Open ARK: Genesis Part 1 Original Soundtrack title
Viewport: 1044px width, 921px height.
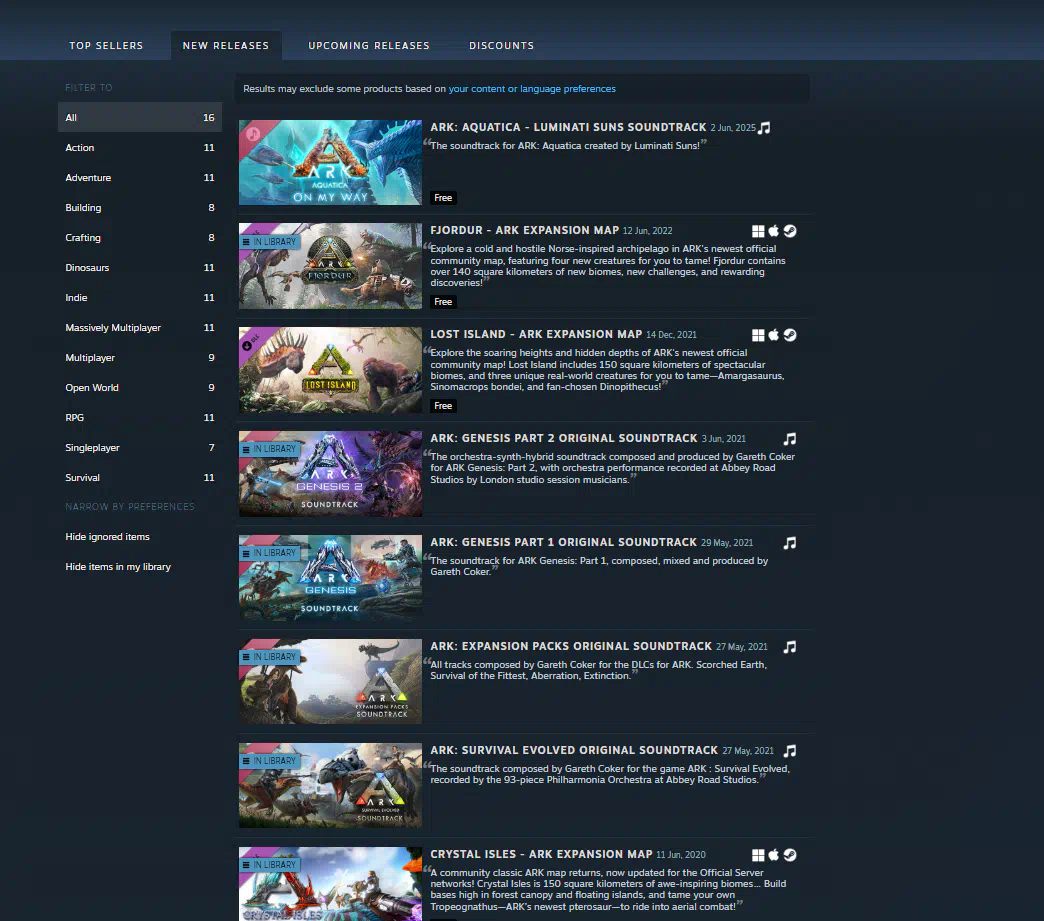point(563,542)
